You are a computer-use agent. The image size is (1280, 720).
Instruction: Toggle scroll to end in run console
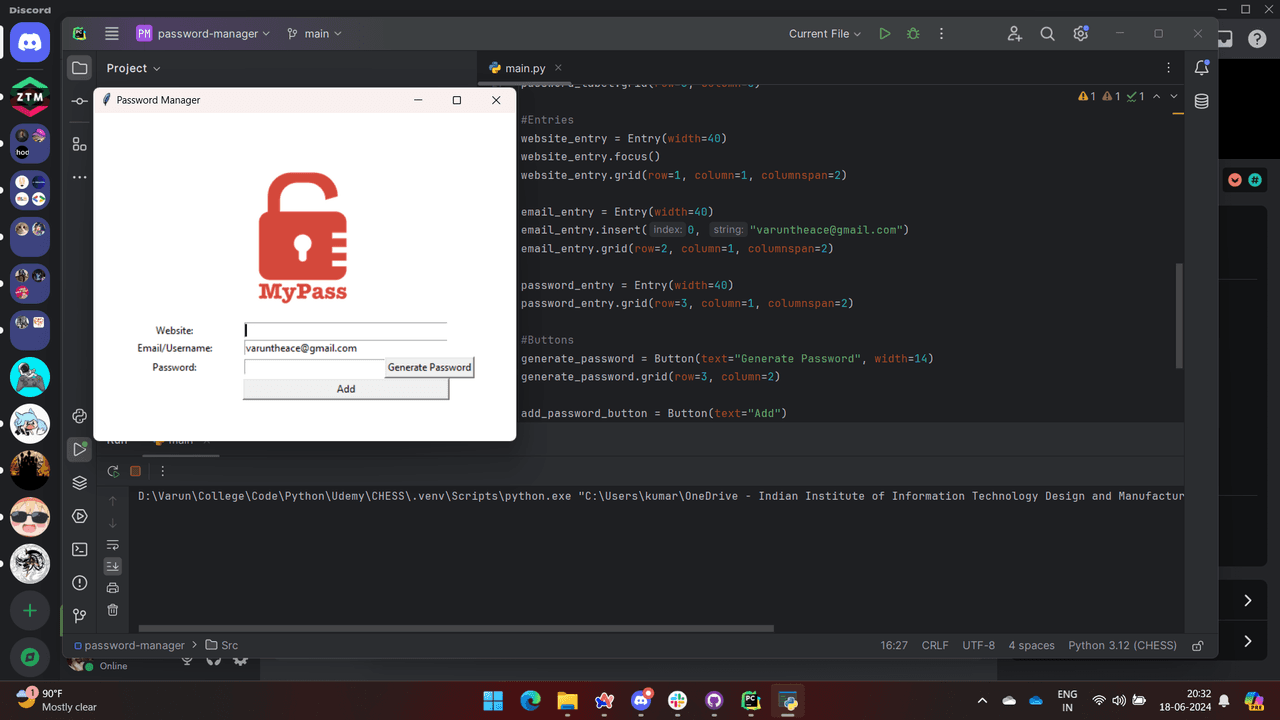coord(113,566)
